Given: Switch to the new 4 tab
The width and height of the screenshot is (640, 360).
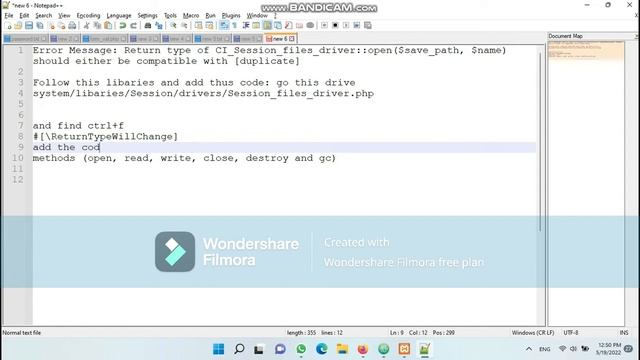Looking at the screenshot, I should [177, 39].
